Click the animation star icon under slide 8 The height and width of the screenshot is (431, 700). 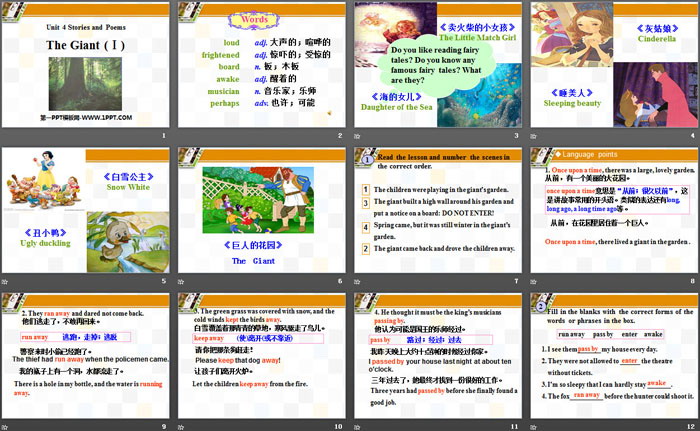(x=533, y=281)
